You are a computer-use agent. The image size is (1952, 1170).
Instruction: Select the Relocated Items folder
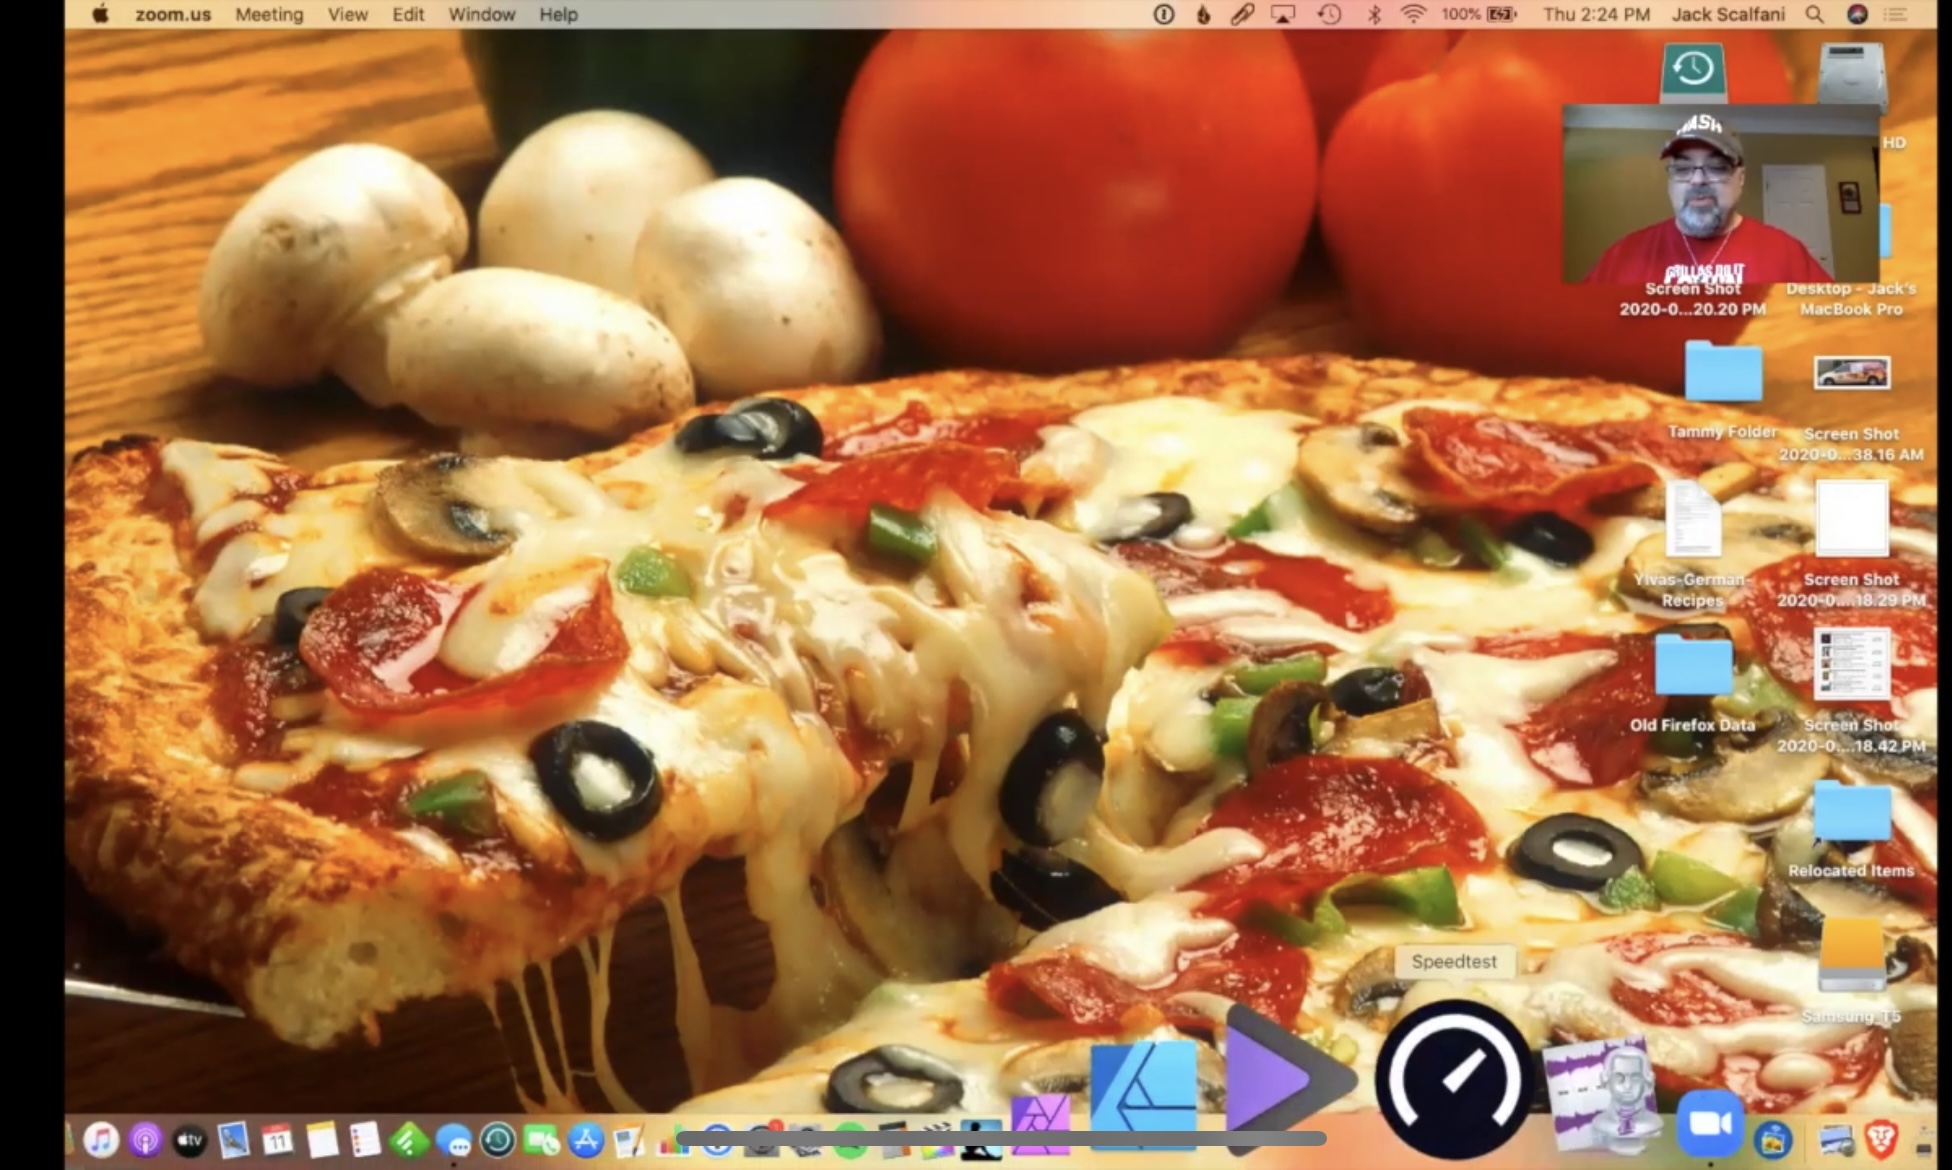point(1852,811)
